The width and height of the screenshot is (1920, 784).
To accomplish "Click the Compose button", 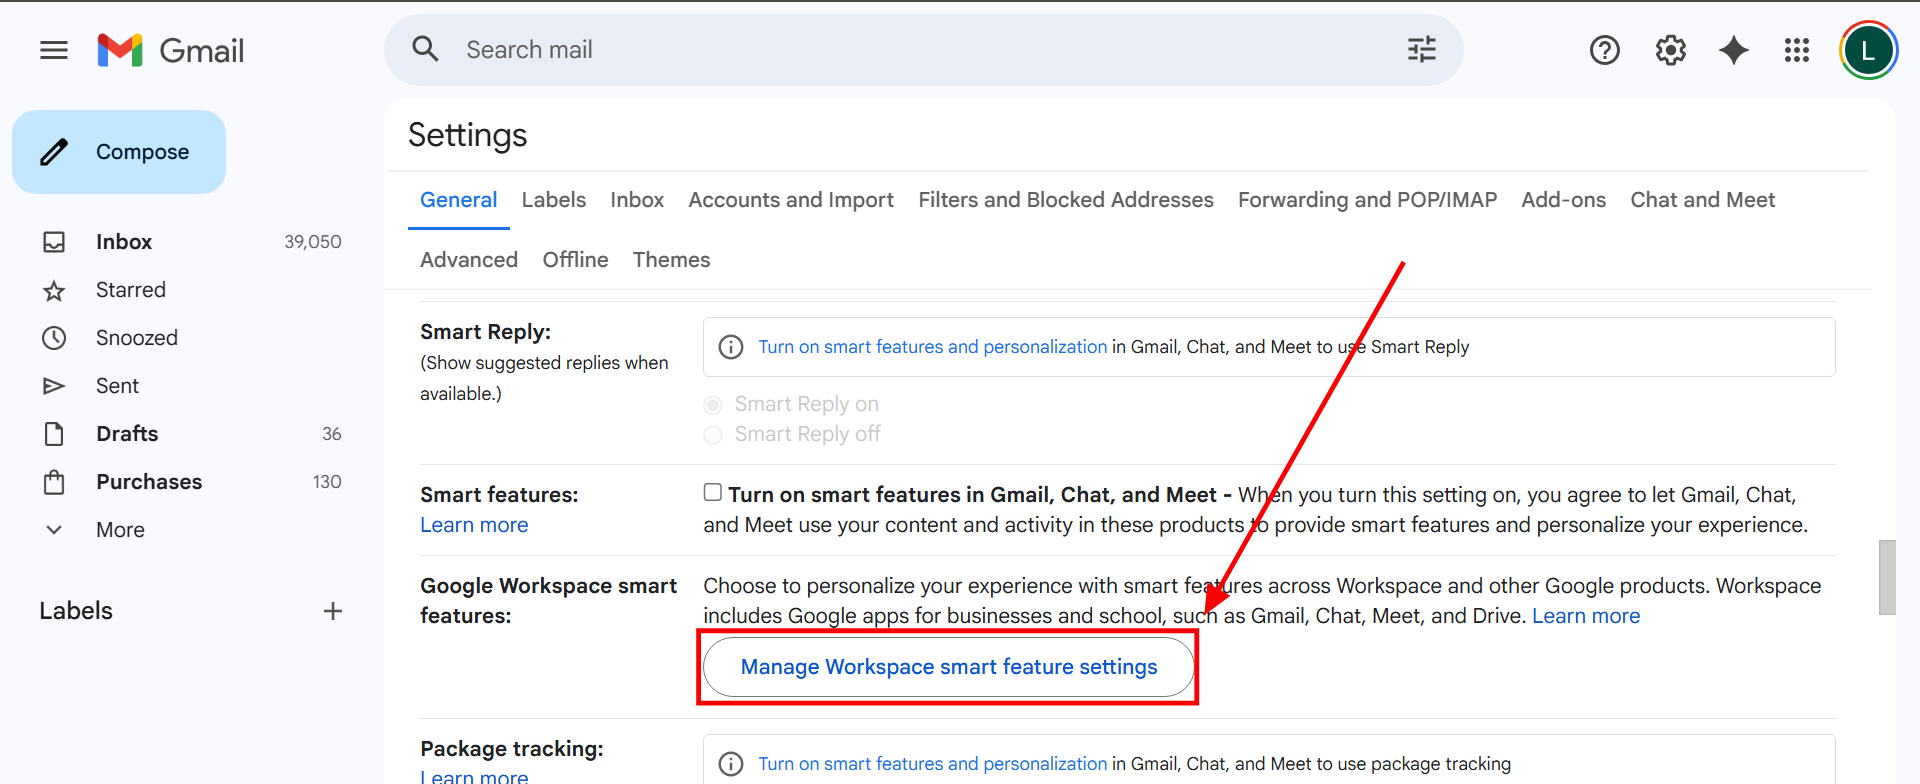I will click(x=119, y=152).
